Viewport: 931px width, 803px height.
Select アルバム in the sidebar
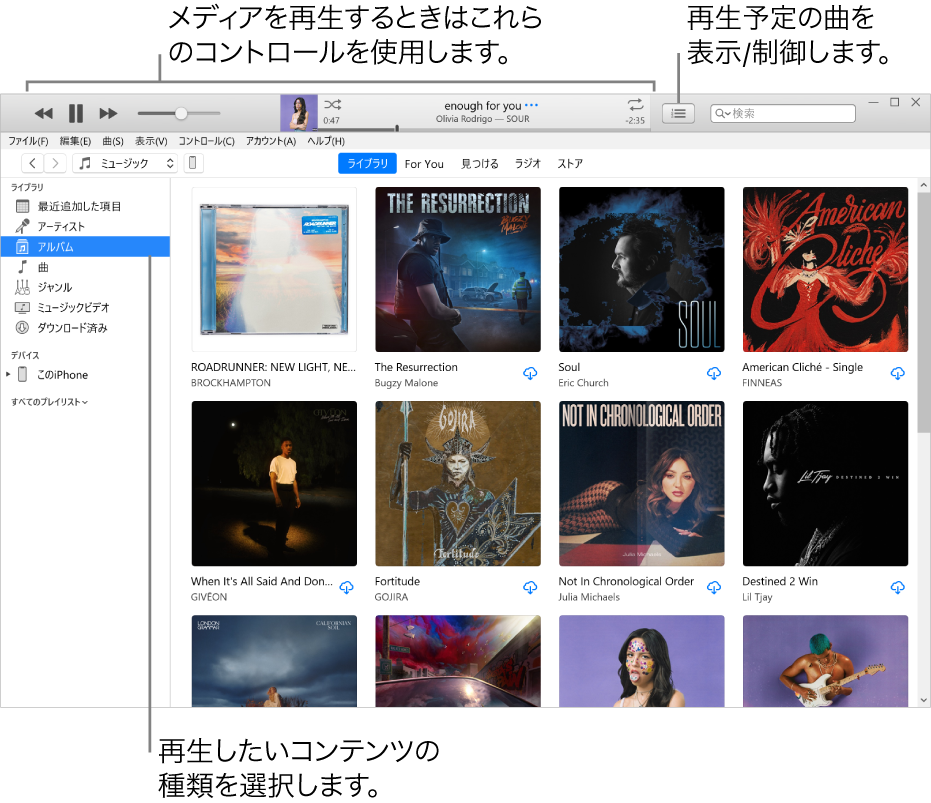click(x=85, y=246)
